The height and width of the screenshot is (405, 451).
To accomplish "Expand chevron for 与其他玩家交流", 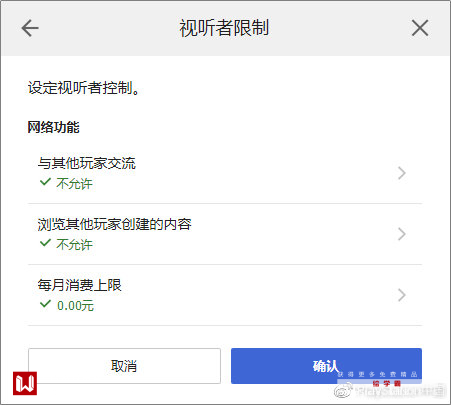I will click(x=402, y=173).
